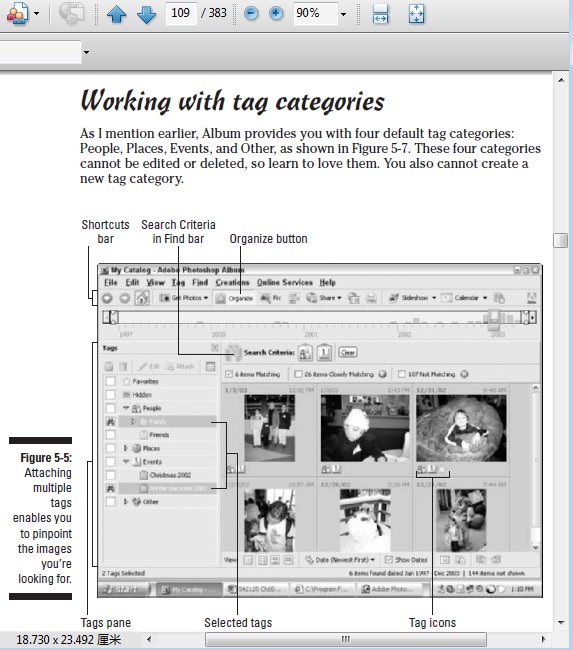
Task: Go to previous page with the up arrow
Action: coord(117,14)
